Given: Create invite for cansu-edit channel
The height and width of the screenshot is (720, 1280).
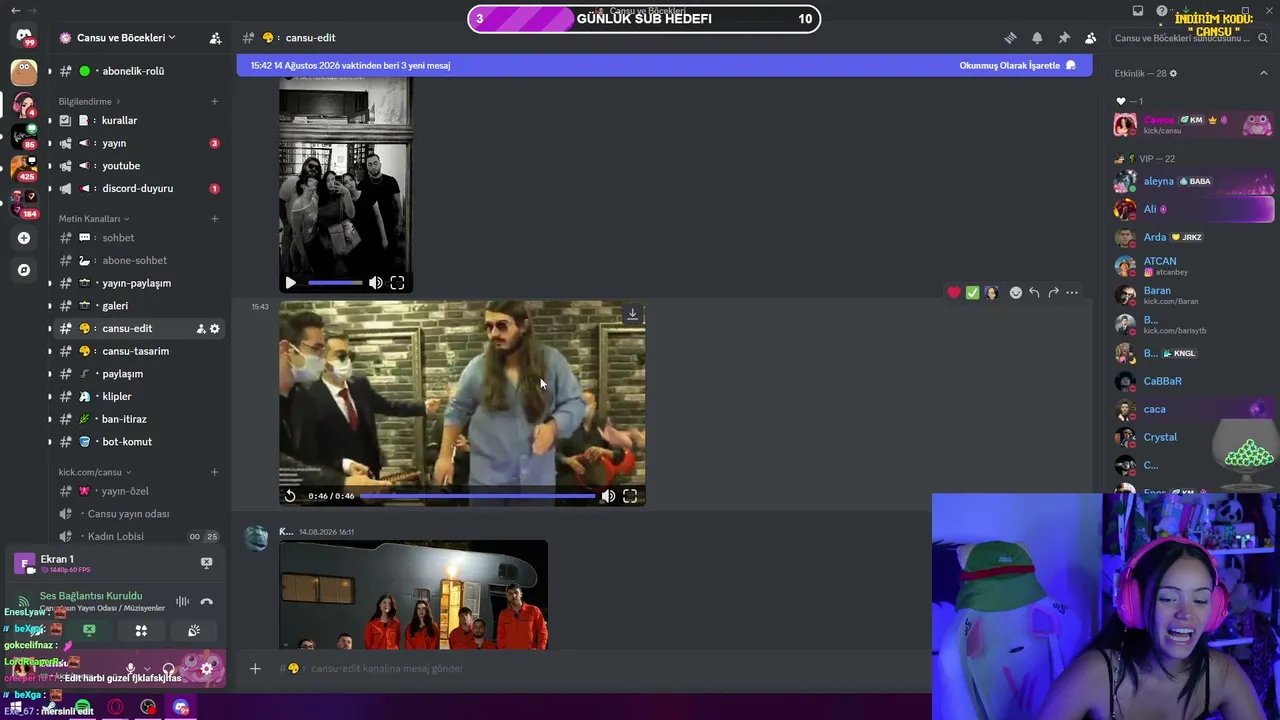Looking at the screenshot, I should click(200, 328).
